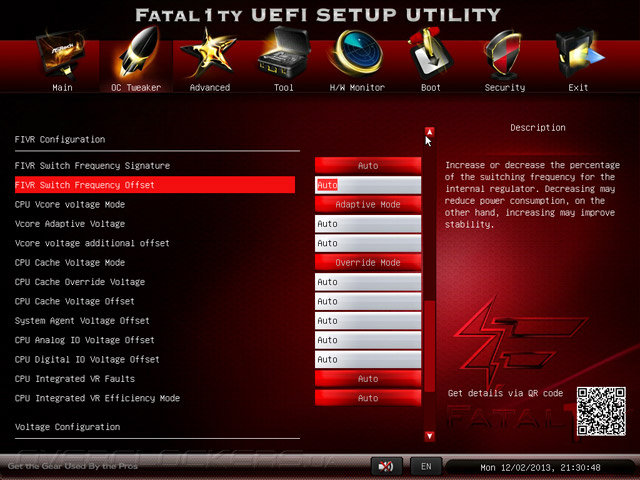Viewport: 640px width, 480px height.
Task: Click System Agent Voltage Offset field
Action: pyautogui.click(x=368, y=321)
